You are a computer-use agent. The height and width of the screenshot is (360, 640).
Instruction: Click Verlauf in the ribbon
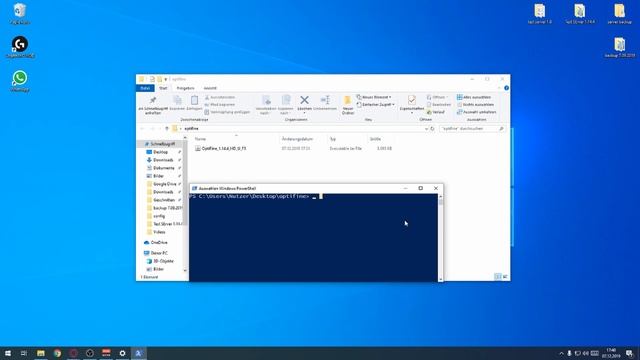[x=436, y=112]
